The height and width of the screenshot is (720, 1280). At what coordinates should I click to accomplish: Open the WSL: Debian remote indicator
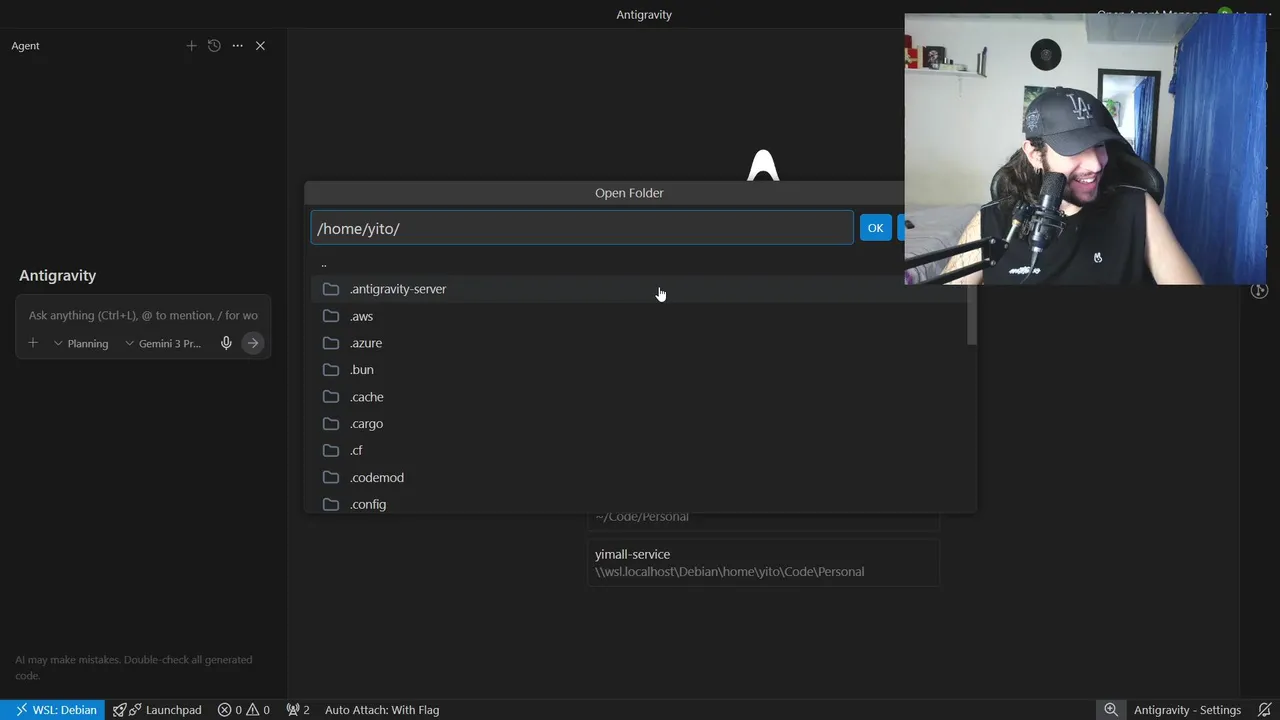52,710
